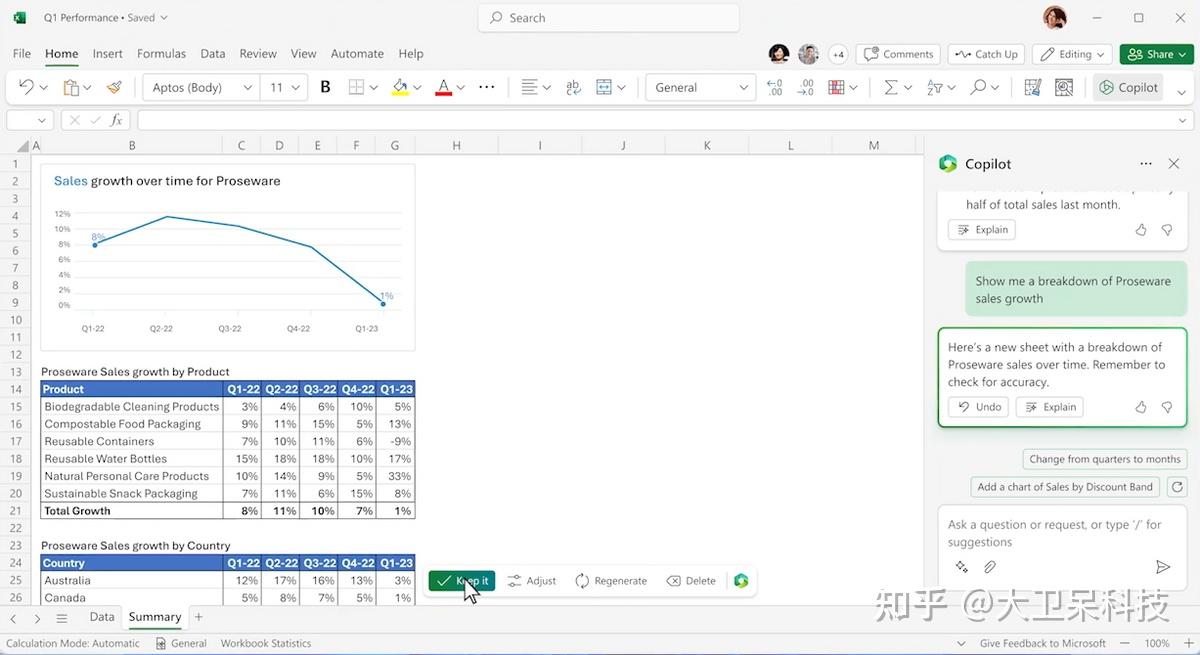Click Explain under the new sheet response
The height and width of the screenshot is (655, 1200).
(1049, 407)
